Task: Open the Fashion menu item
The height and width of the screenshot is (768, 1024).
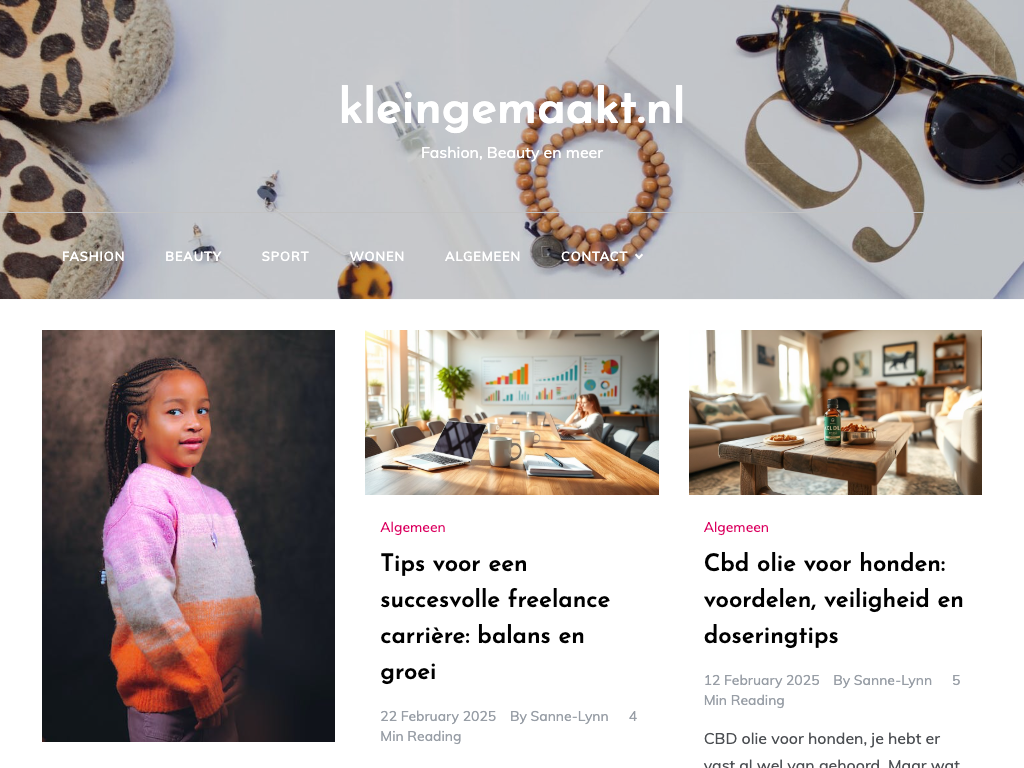Action: point(93,257)
